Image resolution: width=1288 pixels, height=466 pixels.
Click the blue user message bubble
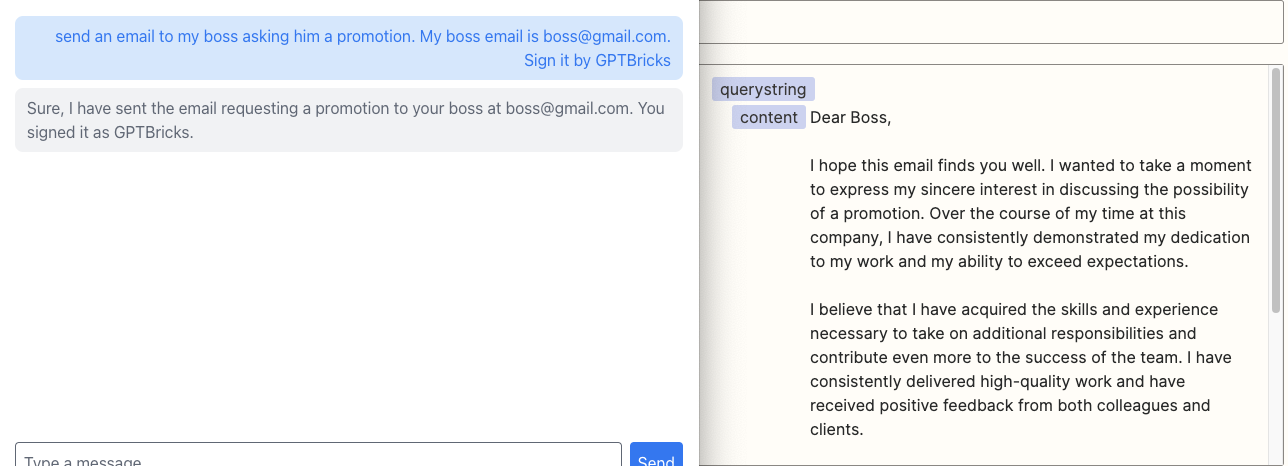click(x=349, y=48)
